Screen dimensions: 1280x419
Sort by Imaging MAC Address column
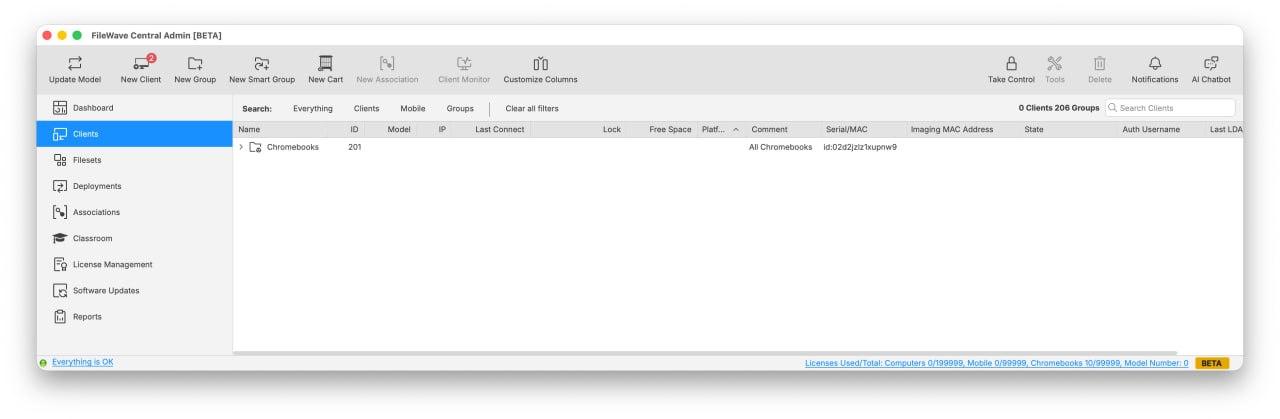[x=952, y=130]
